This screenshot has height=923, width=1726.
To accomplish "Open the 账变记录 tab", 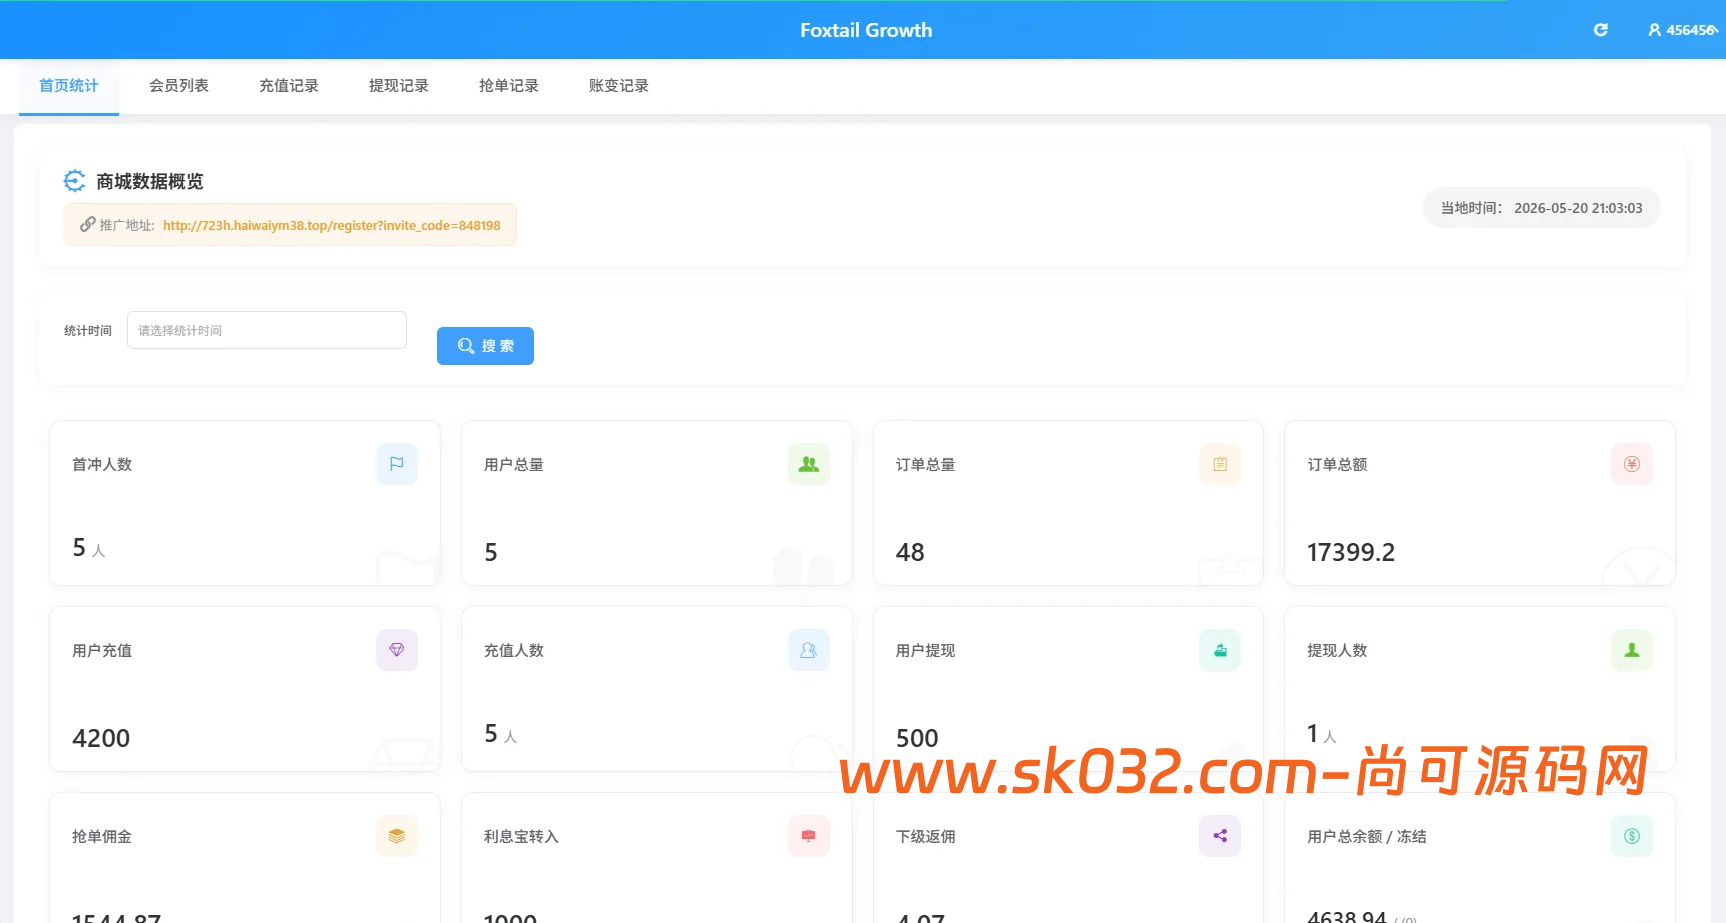I will (x=619, y=86).
